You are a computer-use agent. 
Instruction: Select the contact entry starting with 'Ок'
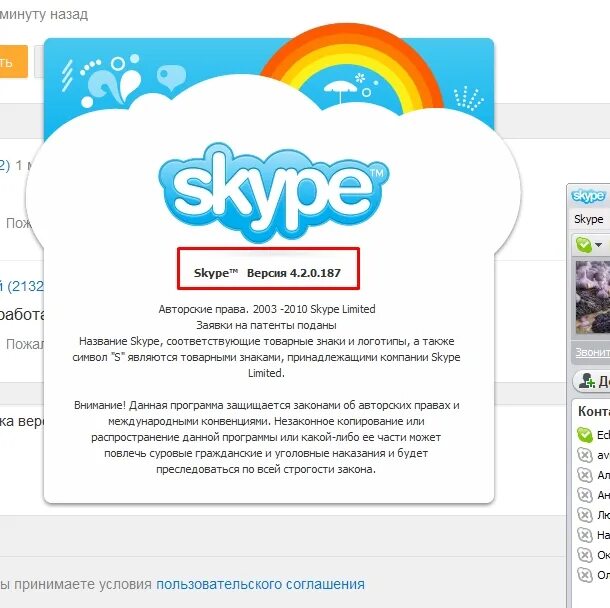tap(593, 555)
